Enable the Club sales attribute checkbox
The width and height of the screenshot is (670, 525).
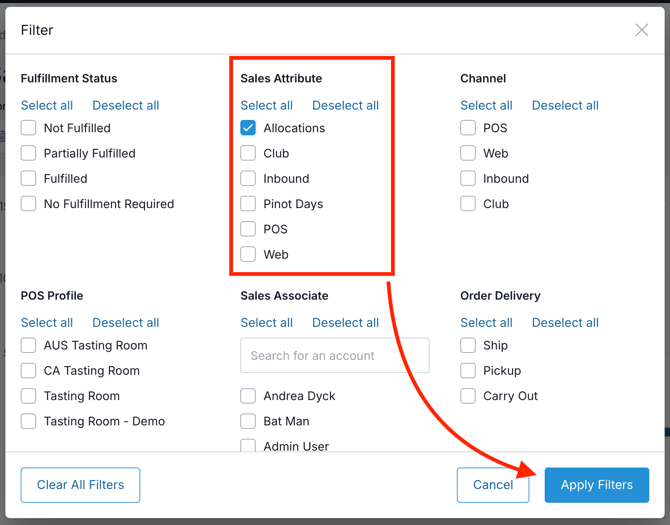[x=248, y=153]
